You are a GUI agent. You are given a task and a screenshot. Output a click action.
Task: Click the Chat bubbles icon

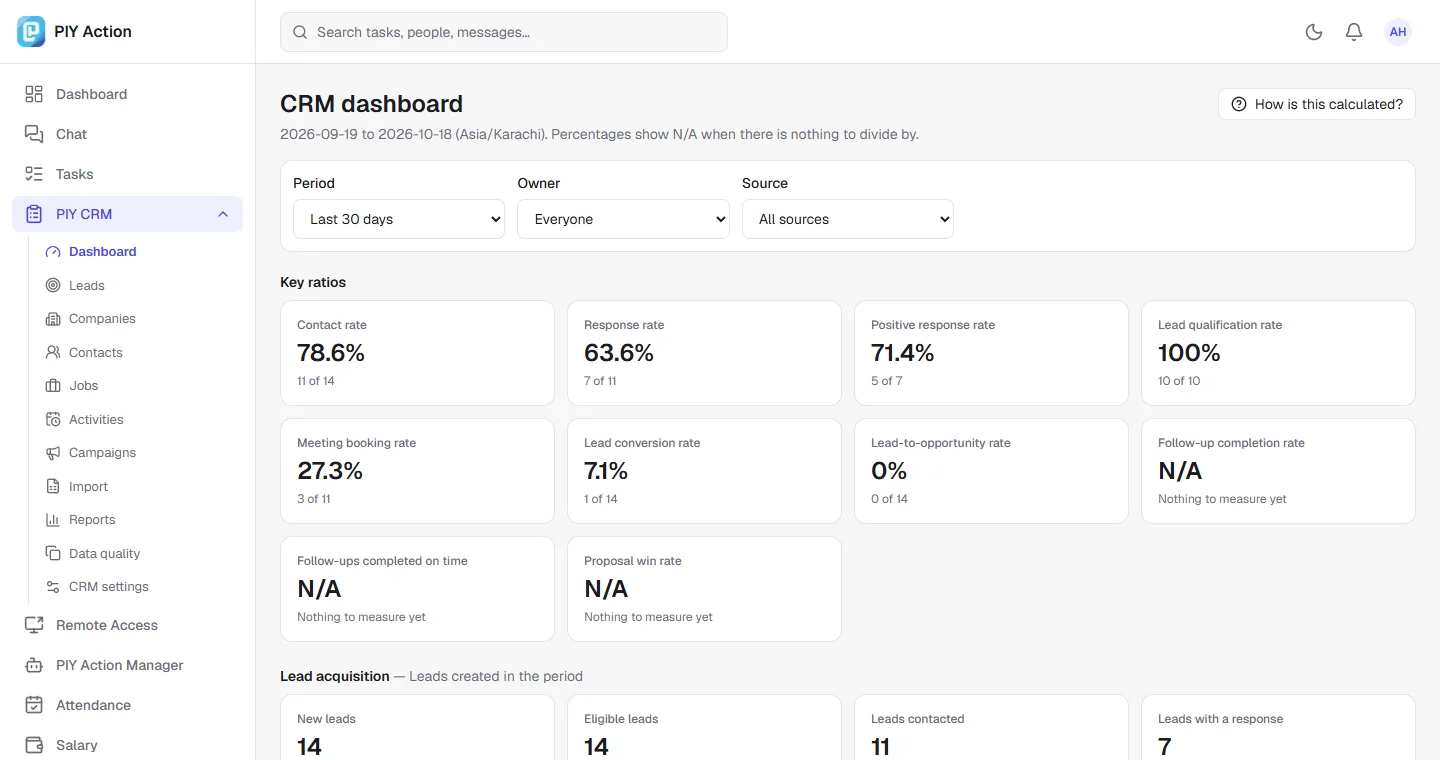click(34, 134)
